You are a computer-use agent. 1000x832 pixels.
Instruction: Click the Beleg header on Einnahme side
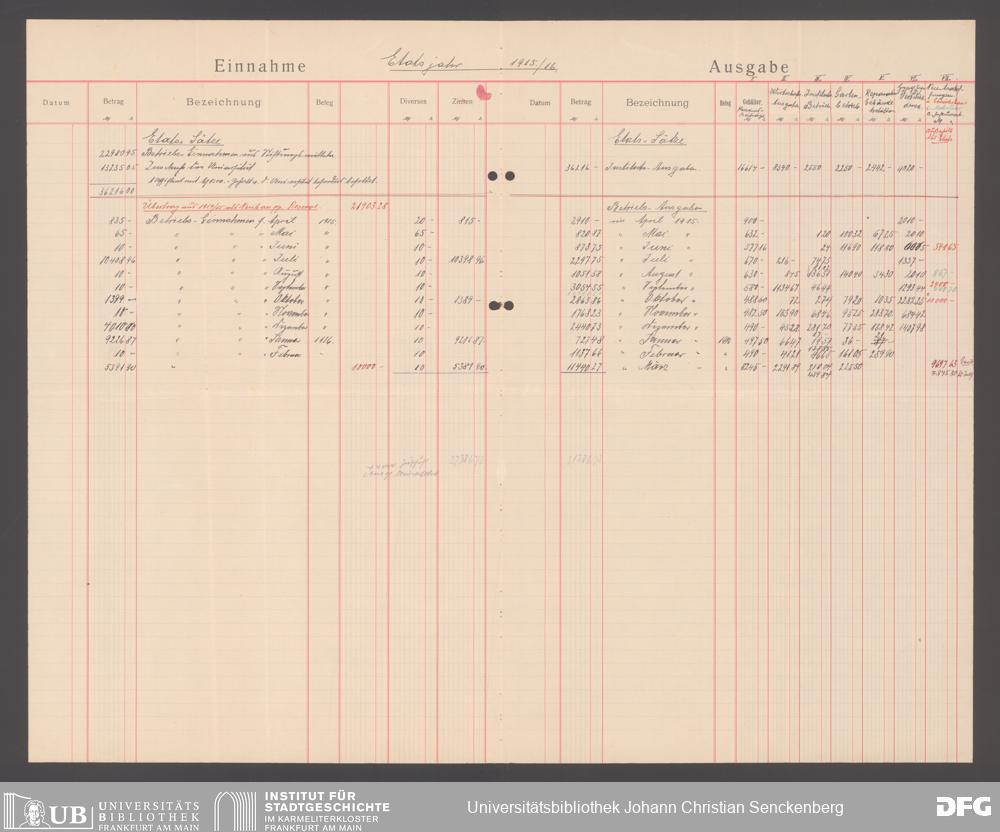click(324, 103)
